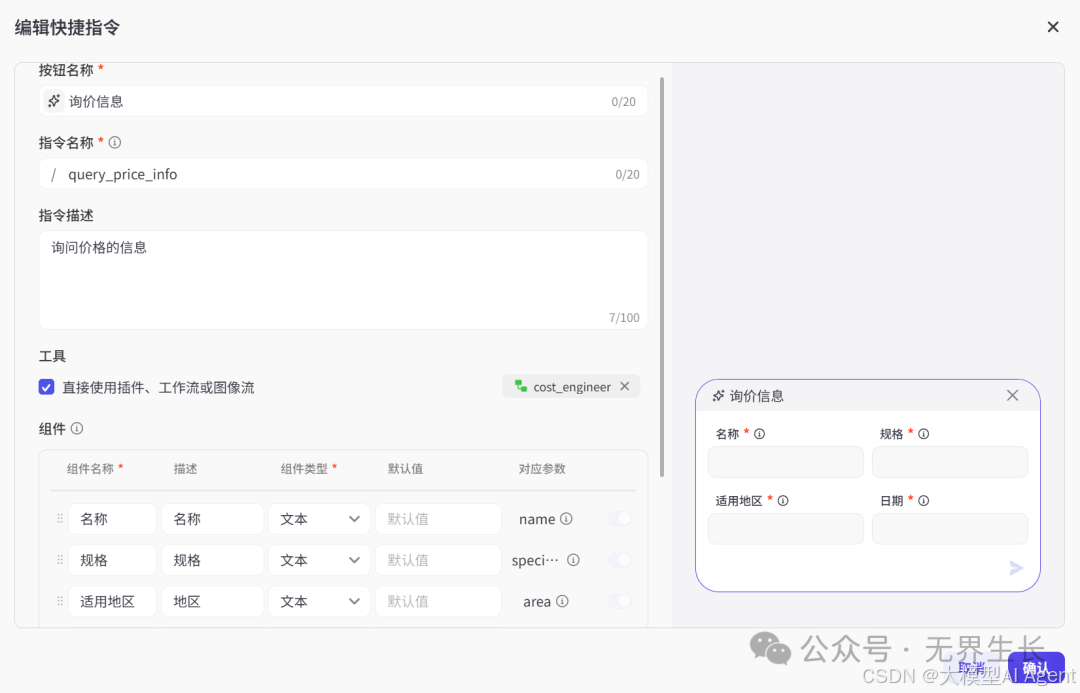Uncheck 直接使用插件、工作流或图像流 checkbox
The image size is (1080, 693).
click(46, 387)
